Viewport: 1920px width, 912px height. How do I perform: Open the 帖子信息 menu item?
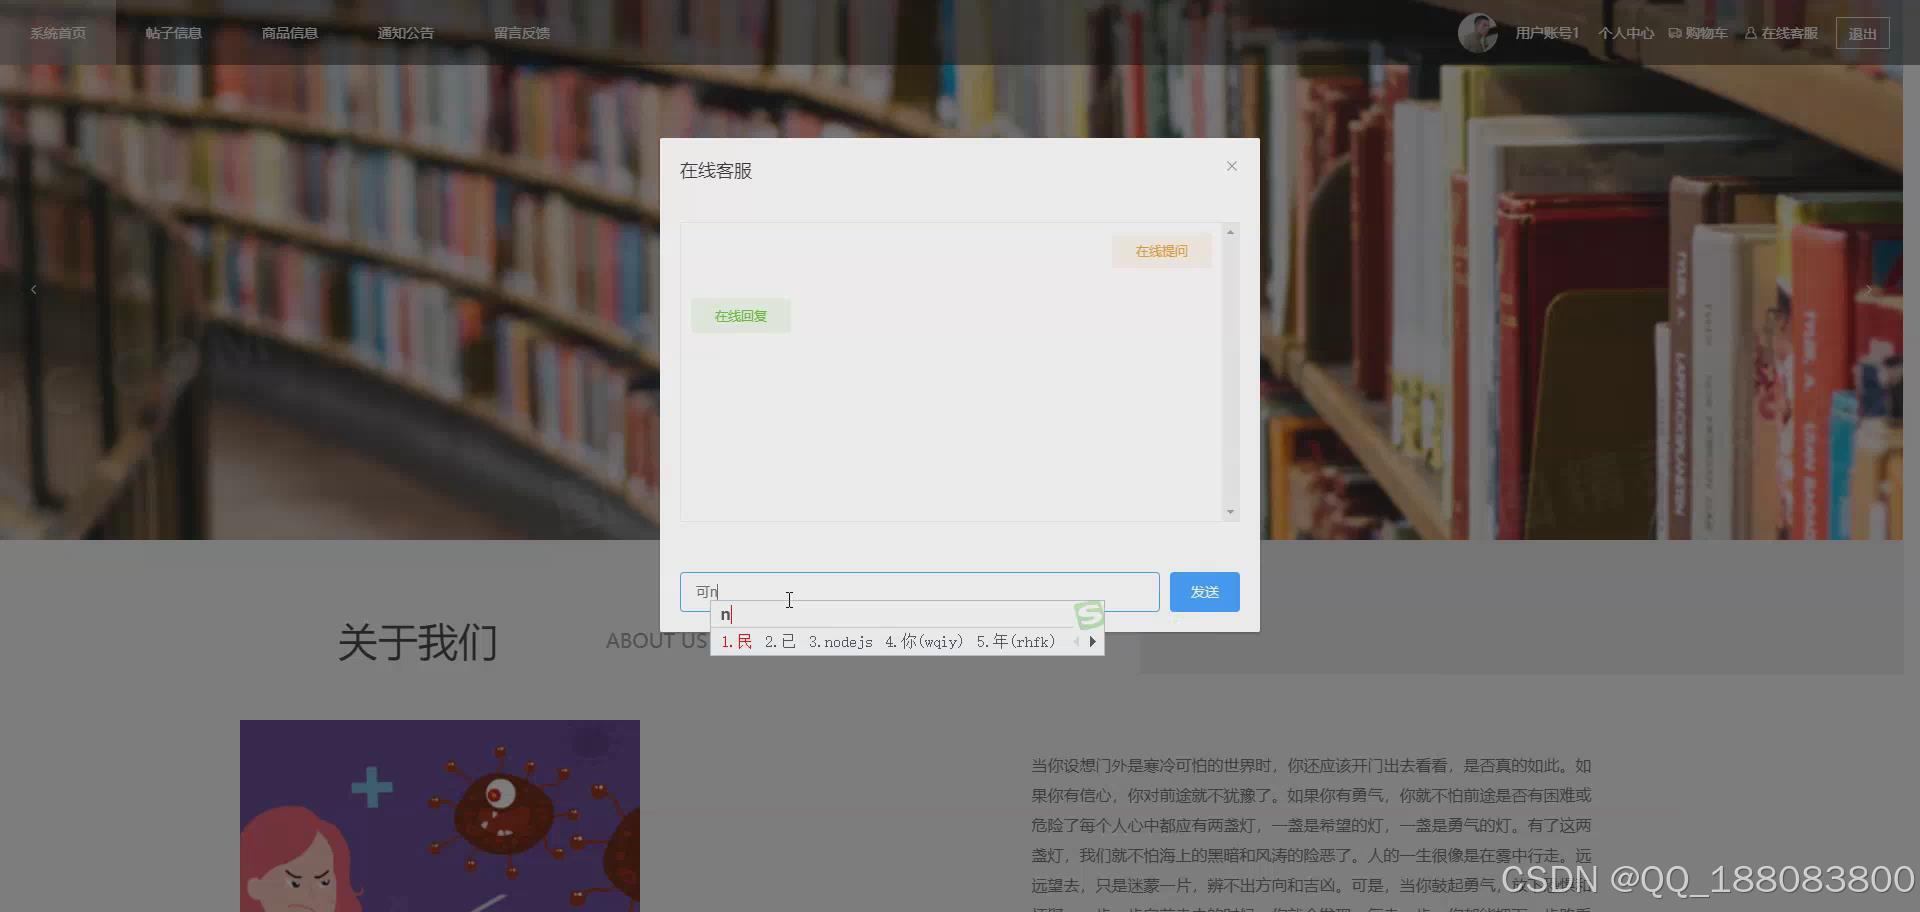[174, 32]
